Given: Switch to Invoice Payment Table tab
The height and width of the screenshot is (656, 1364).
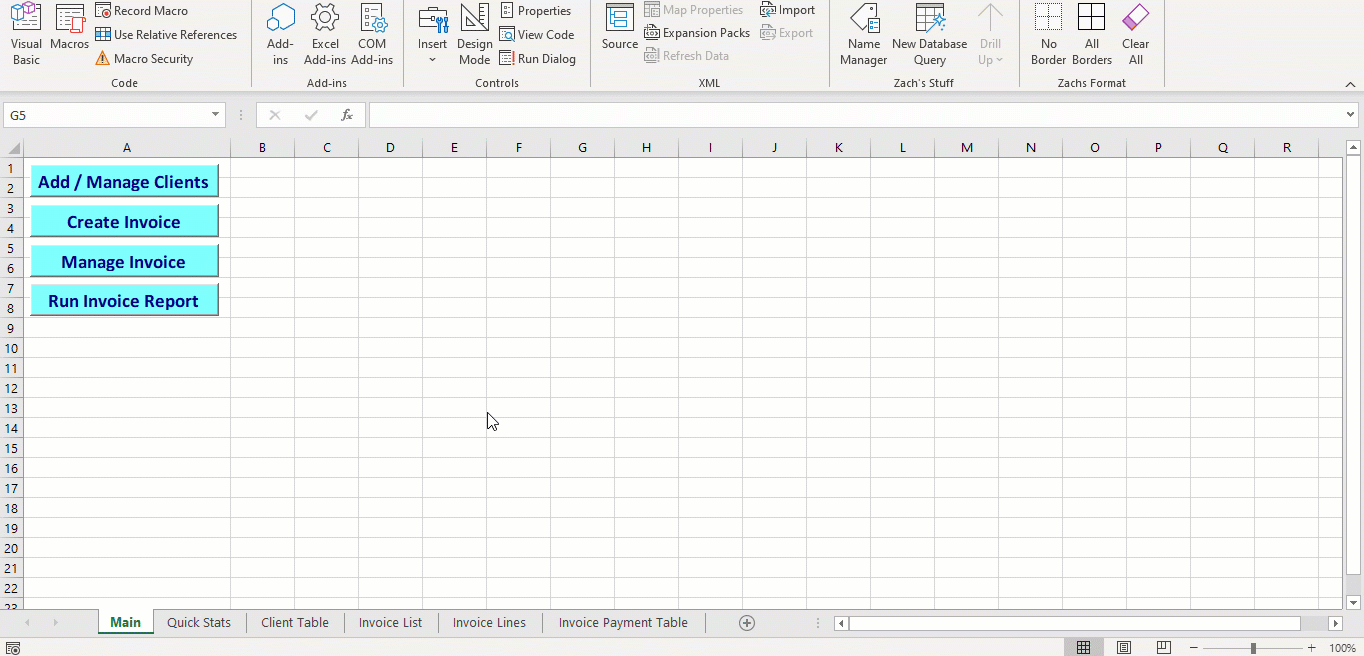Looking at the screenshot, I should tap(623, 622).
